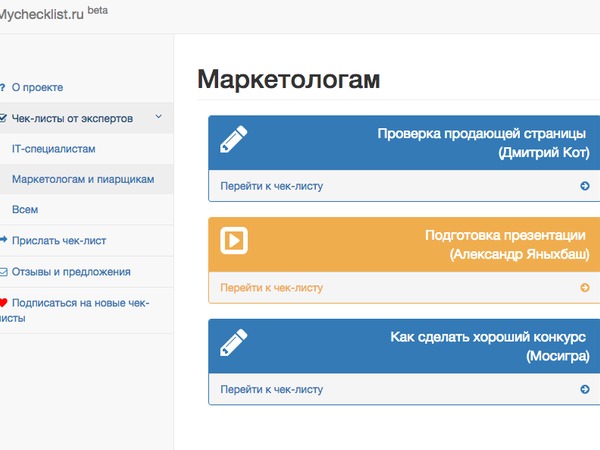The image size is (600, 450).
Task: Click the question mark icon beside О проекте
Action: coord(3,88)
